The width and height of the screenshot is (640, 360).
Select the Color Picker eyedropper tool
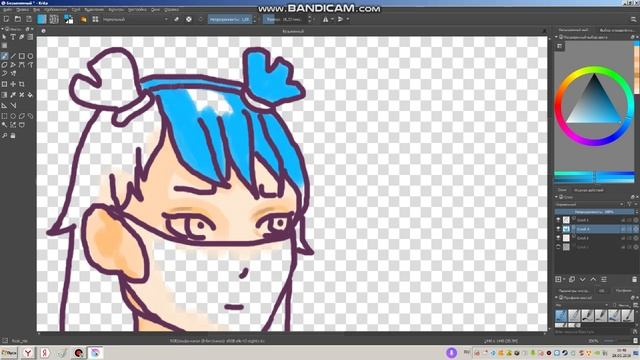[13, 95]
